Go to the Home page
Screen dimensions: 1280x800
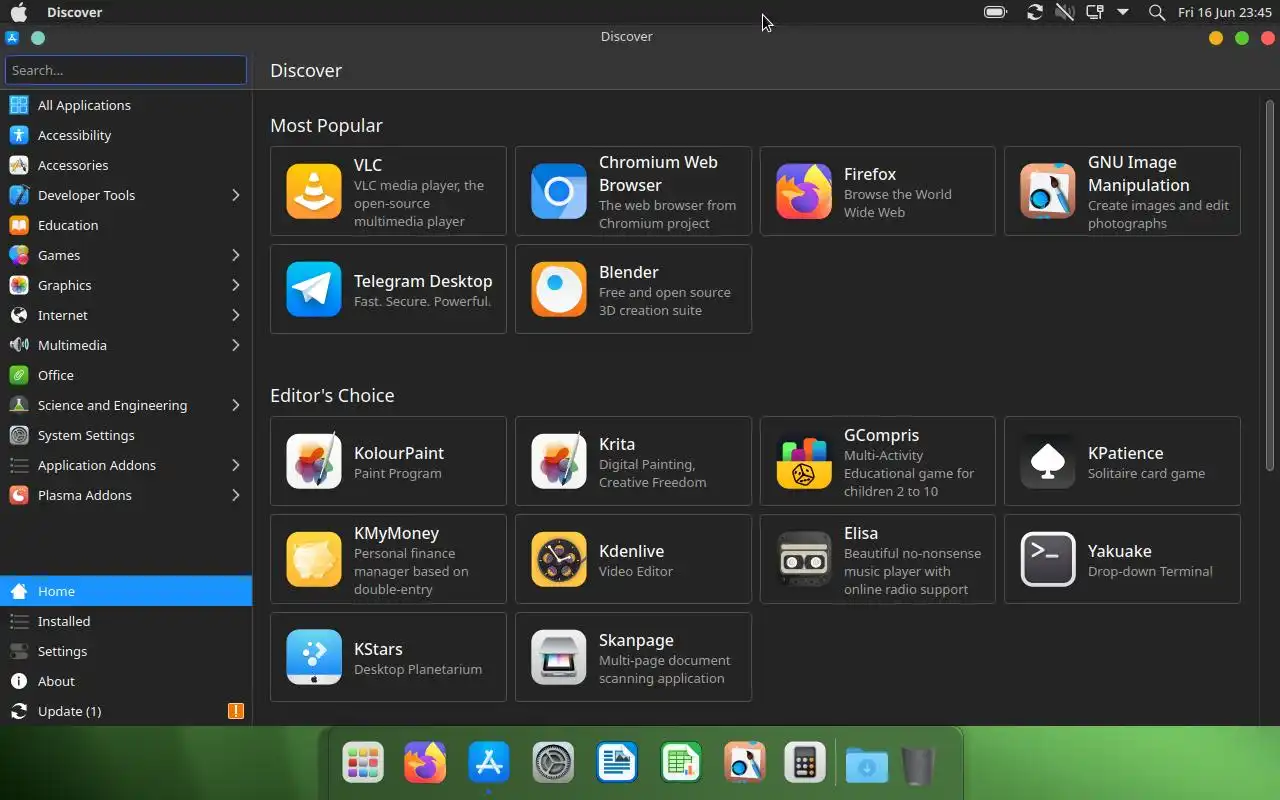click(x=126, y=591)
